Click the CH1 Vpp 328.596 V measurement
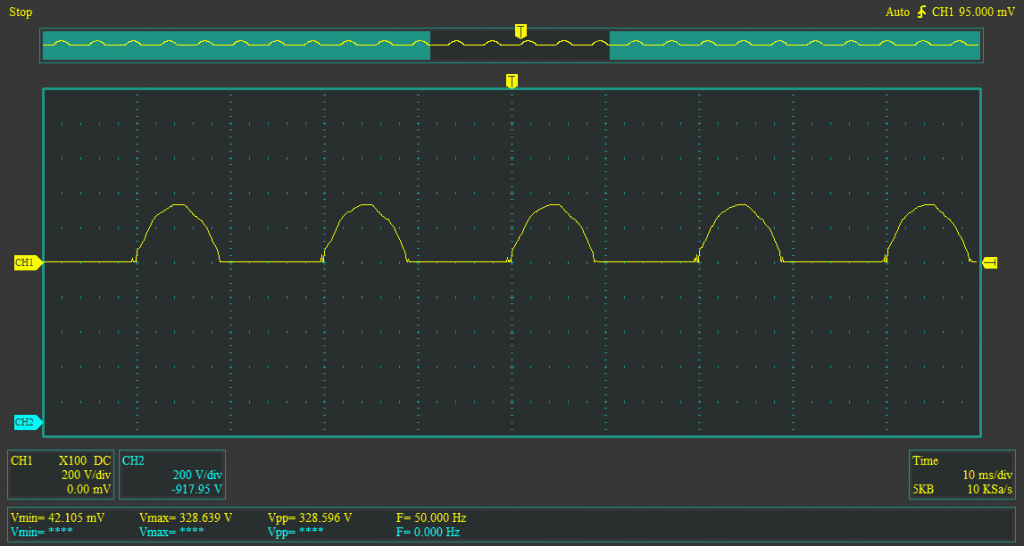 (x=310, y=518)
